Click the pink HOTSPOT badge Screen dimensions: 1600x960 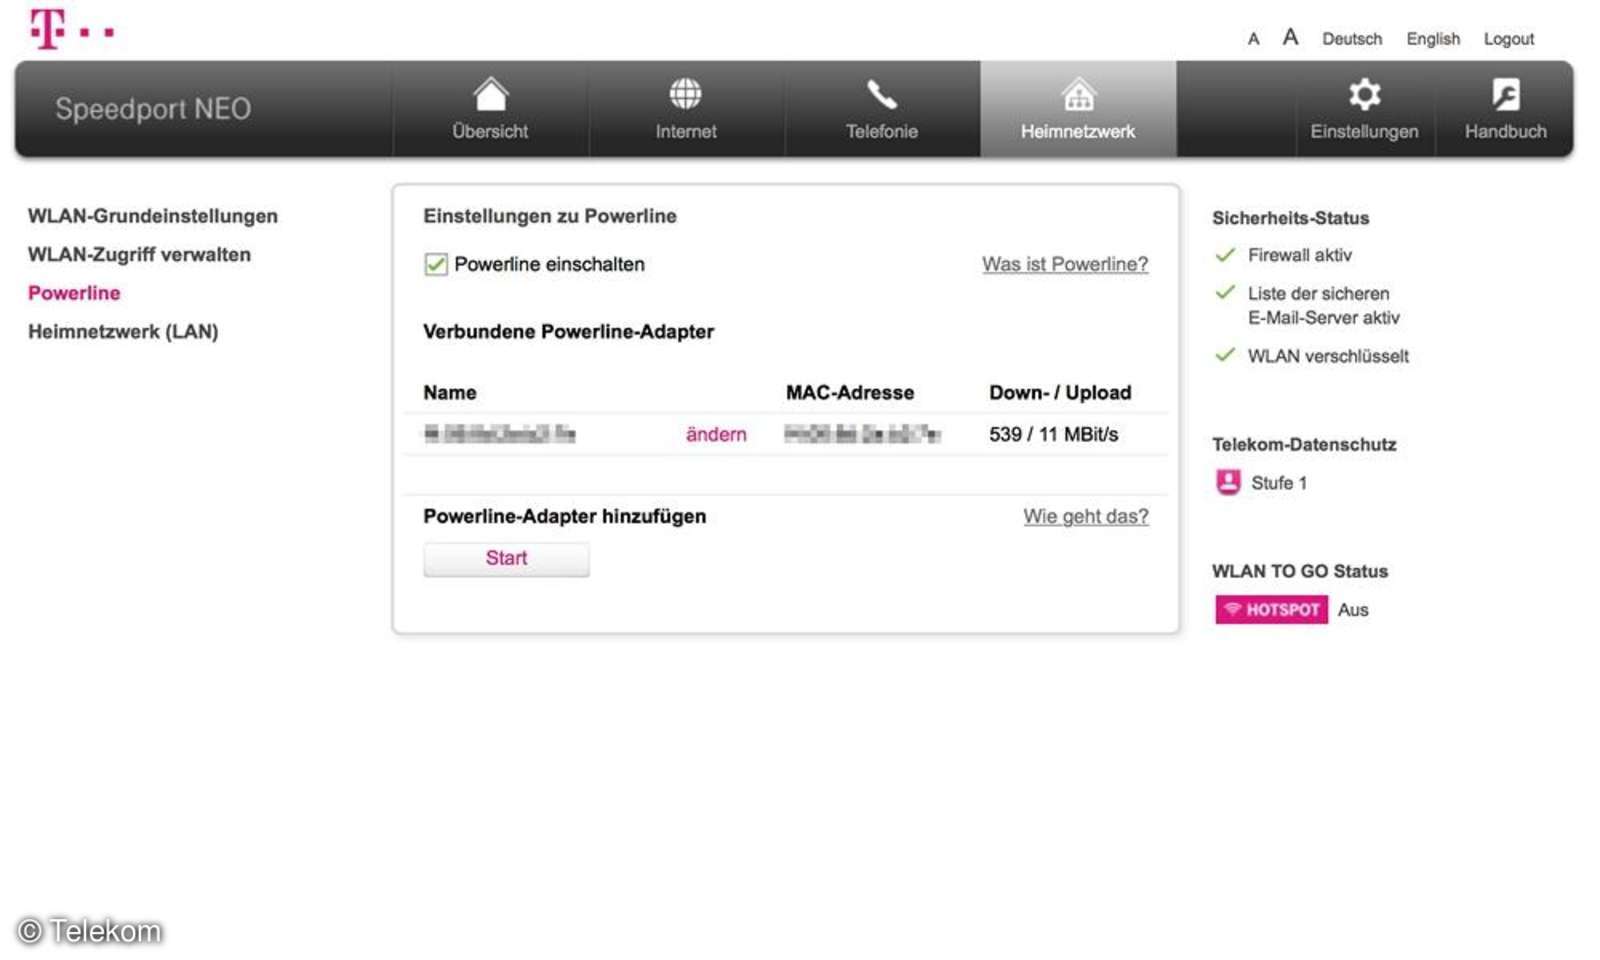tap(1271, 609)
